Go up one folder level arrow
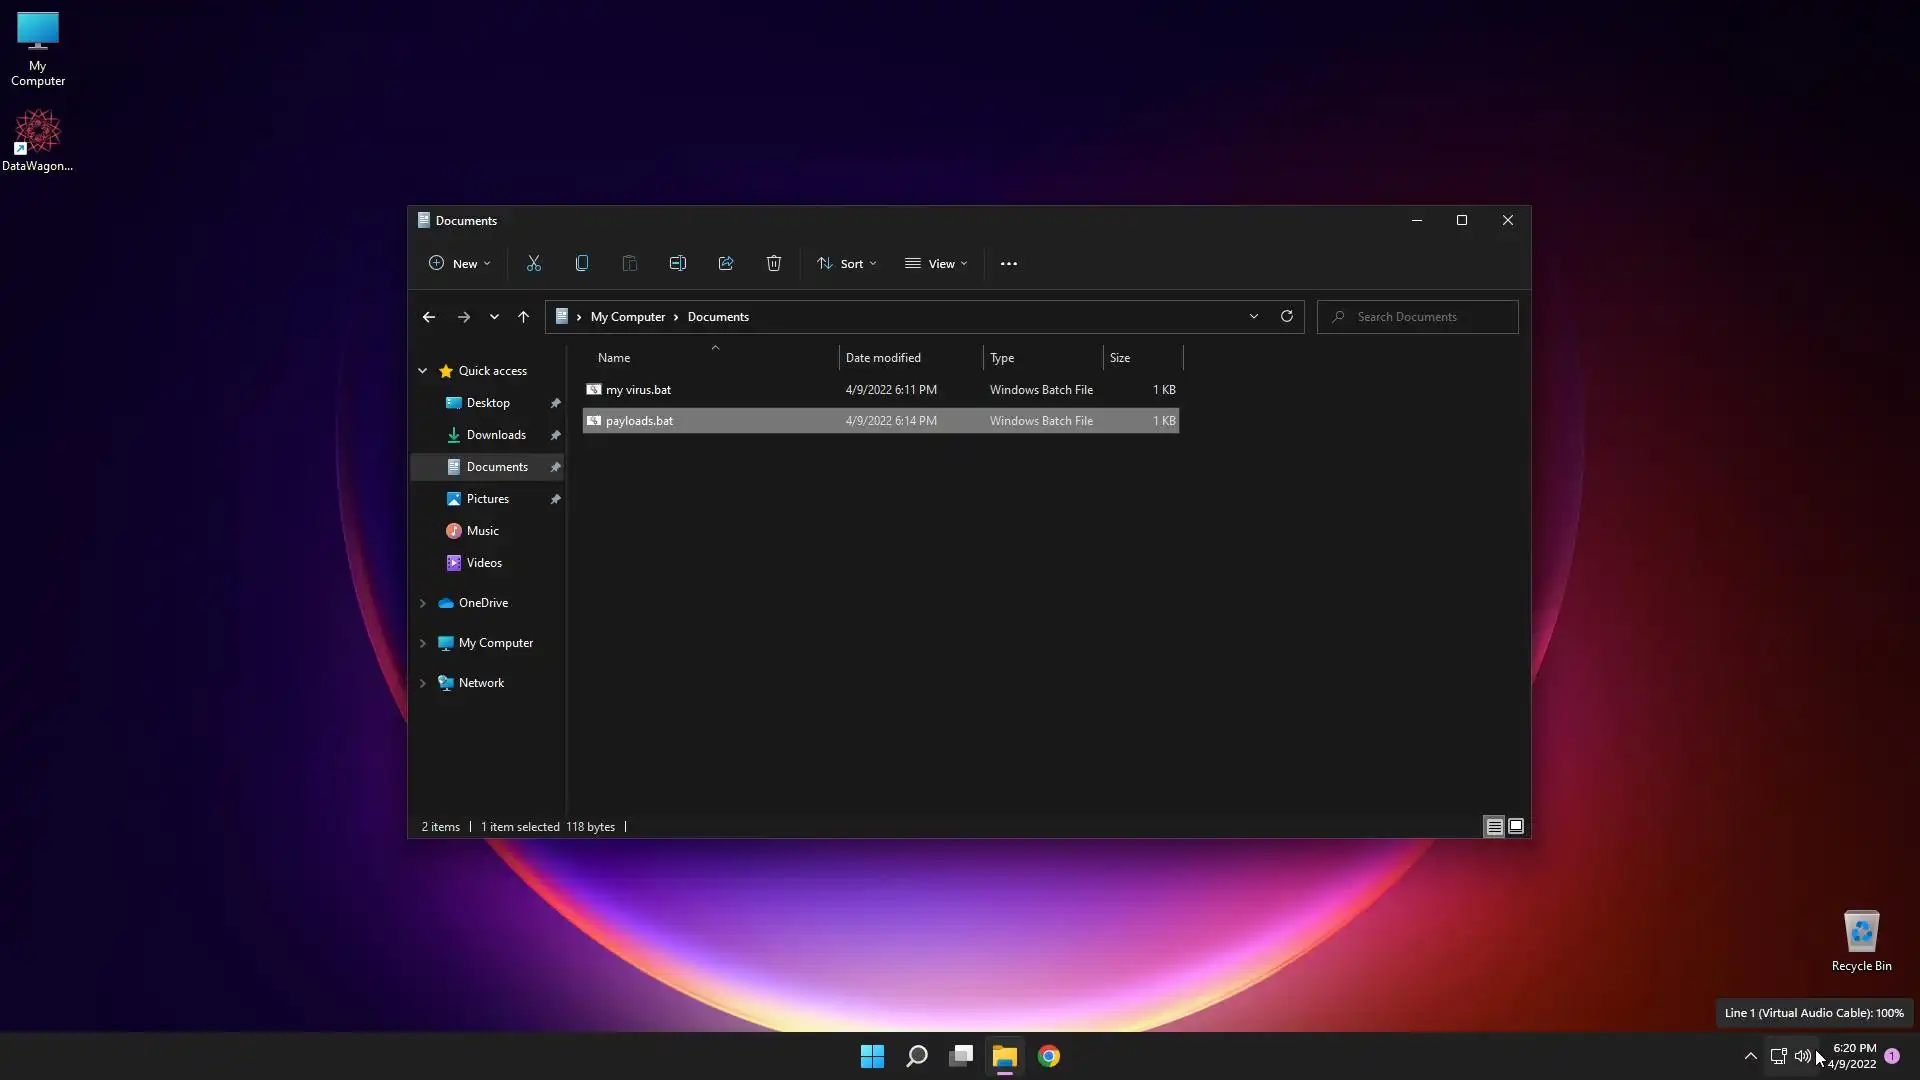This screenshot has height=1080, width=1920. point(523,317)
